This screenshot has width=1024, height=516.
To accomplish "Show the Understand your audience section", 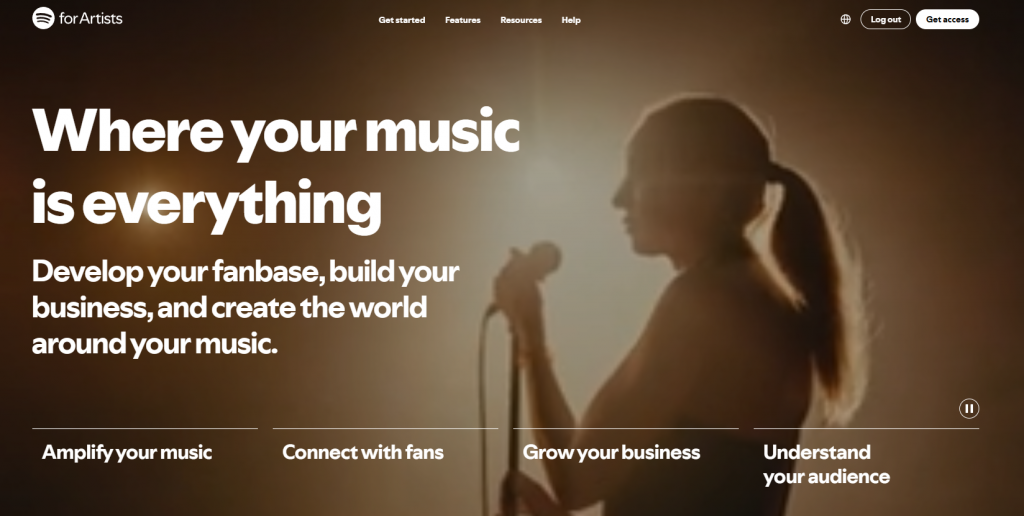I will [x=826, y=464].
